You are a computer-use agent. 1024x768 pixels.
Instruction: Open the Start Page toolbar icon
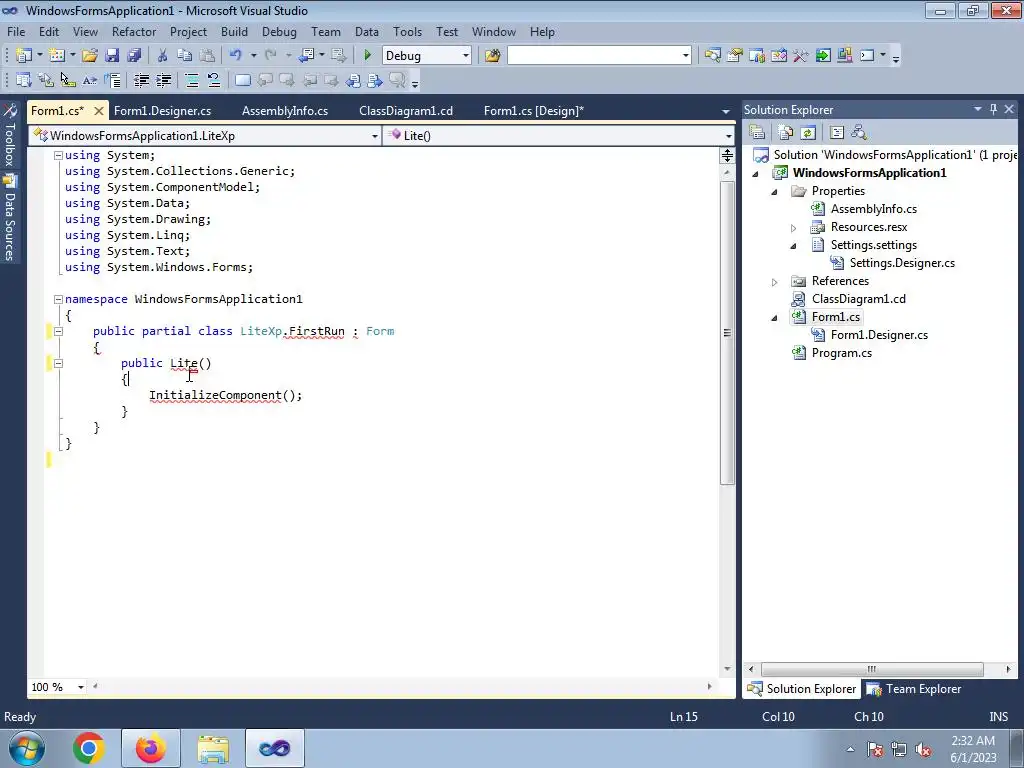click(x=823, y=56)
